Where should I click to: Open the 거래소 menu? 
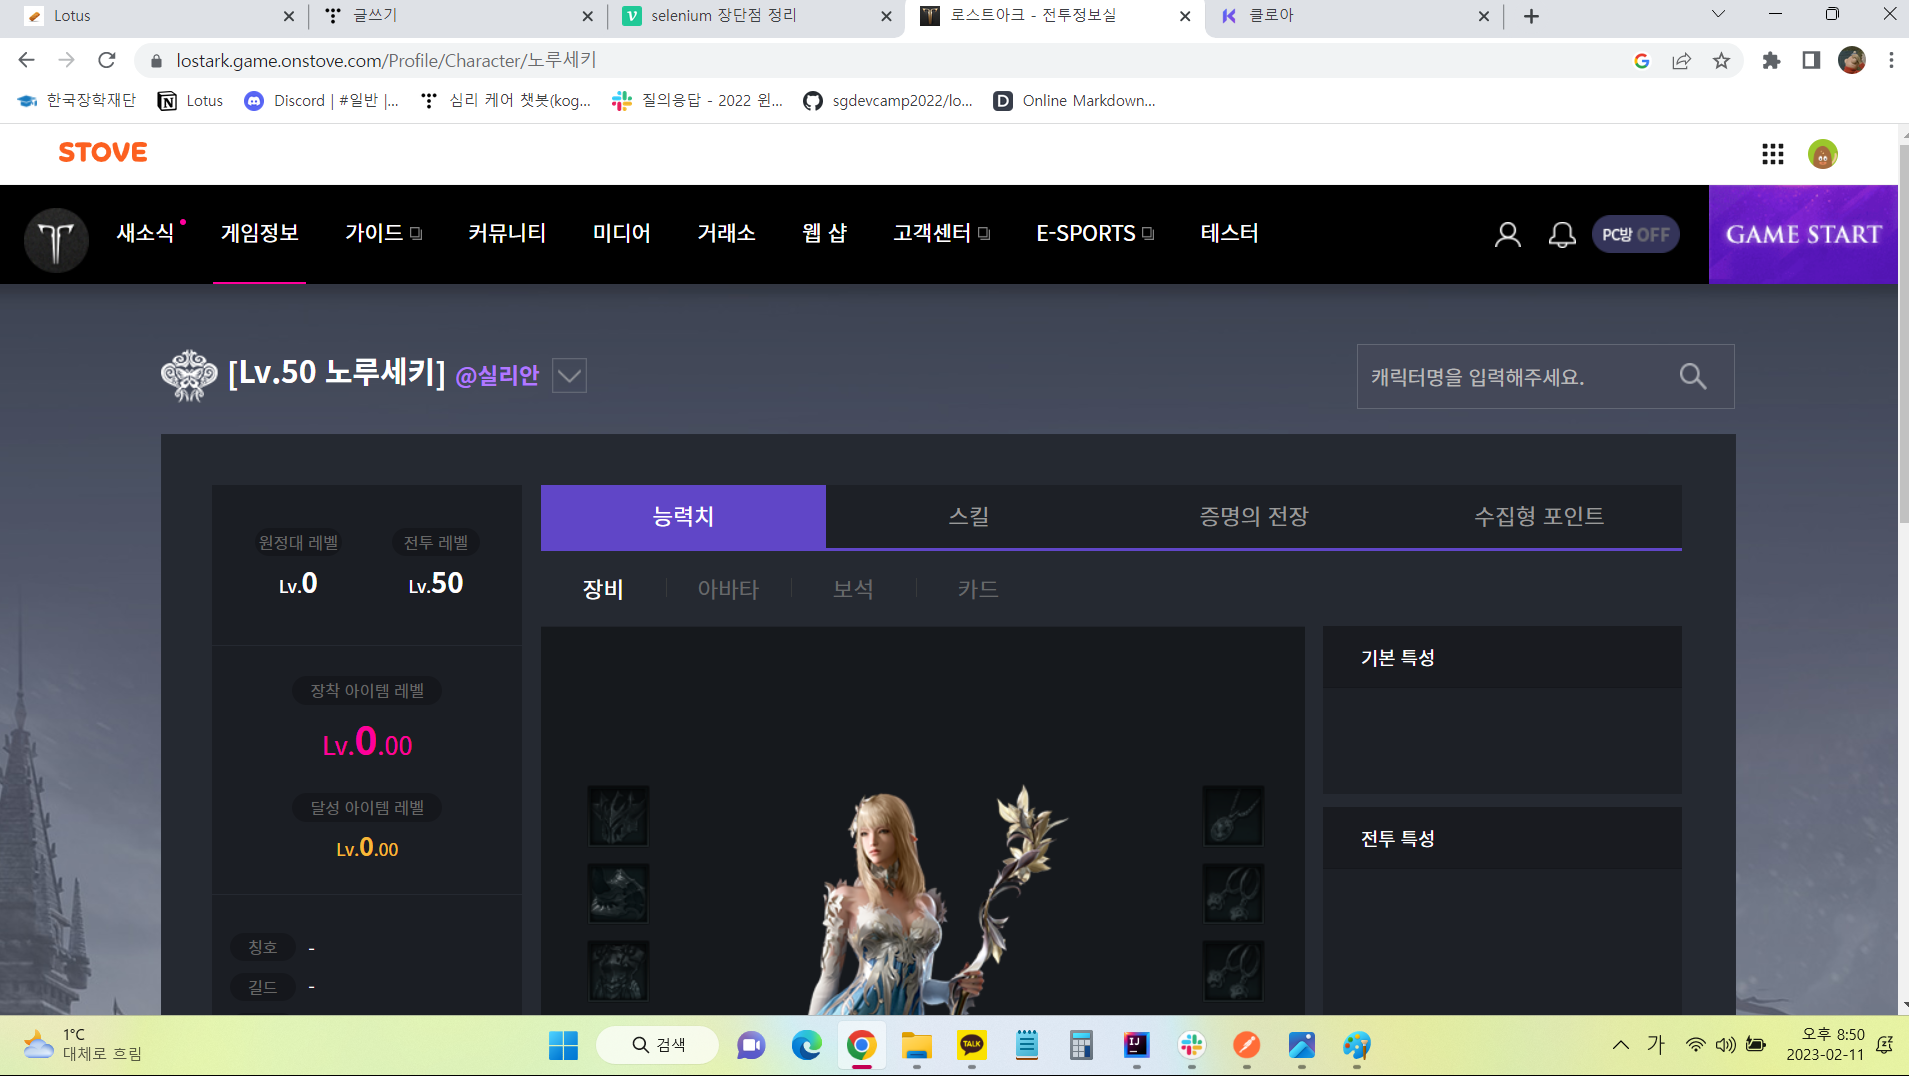[x=726, y=233]
